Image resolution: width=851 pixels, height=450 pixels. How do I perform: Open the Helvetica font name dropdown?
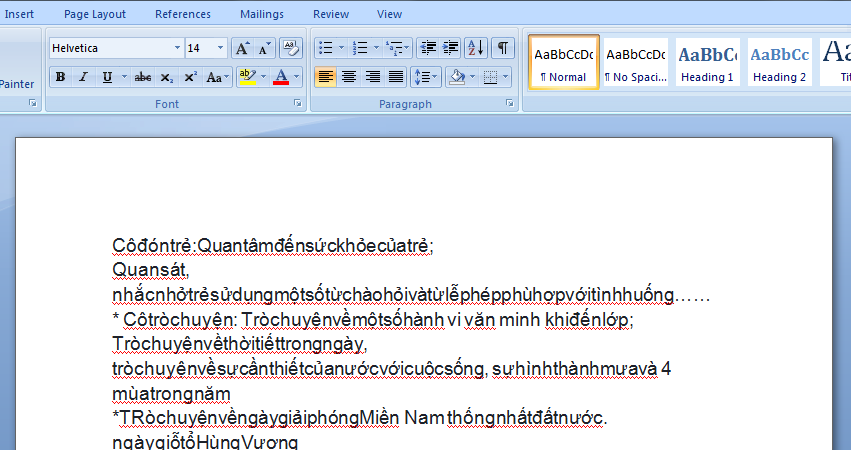click(x=178, y=48)
